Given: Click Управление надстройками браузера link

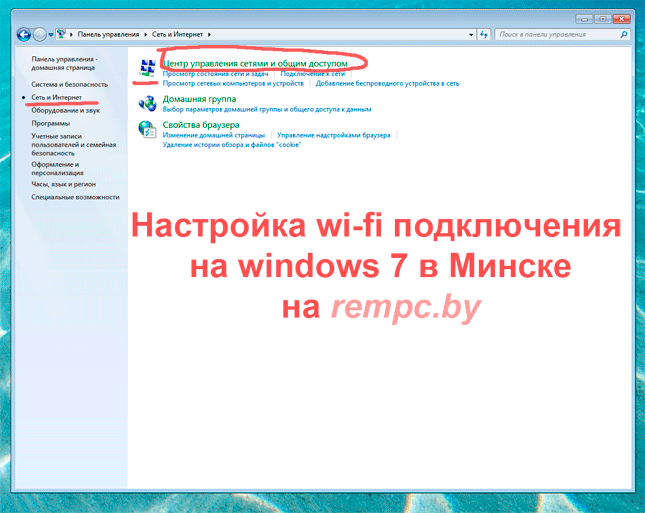Looking at the screenshot, I should click(334, 135).
